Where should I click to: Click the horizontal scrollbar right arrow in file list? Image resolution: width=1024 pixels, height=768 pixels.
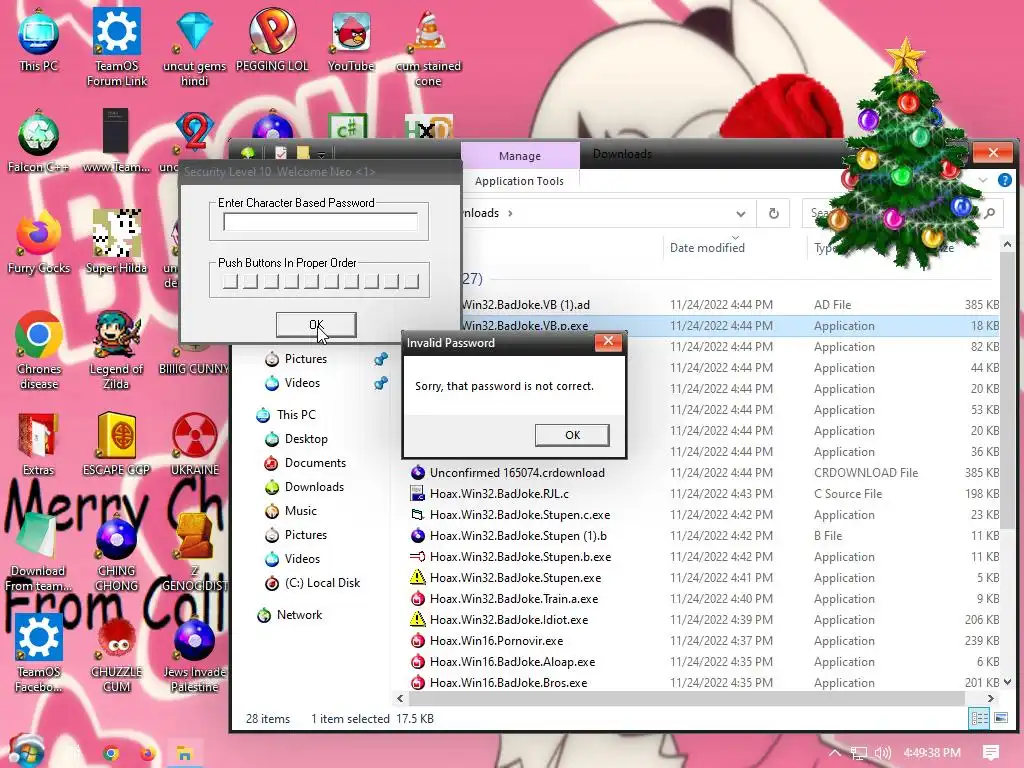point(991,698)
